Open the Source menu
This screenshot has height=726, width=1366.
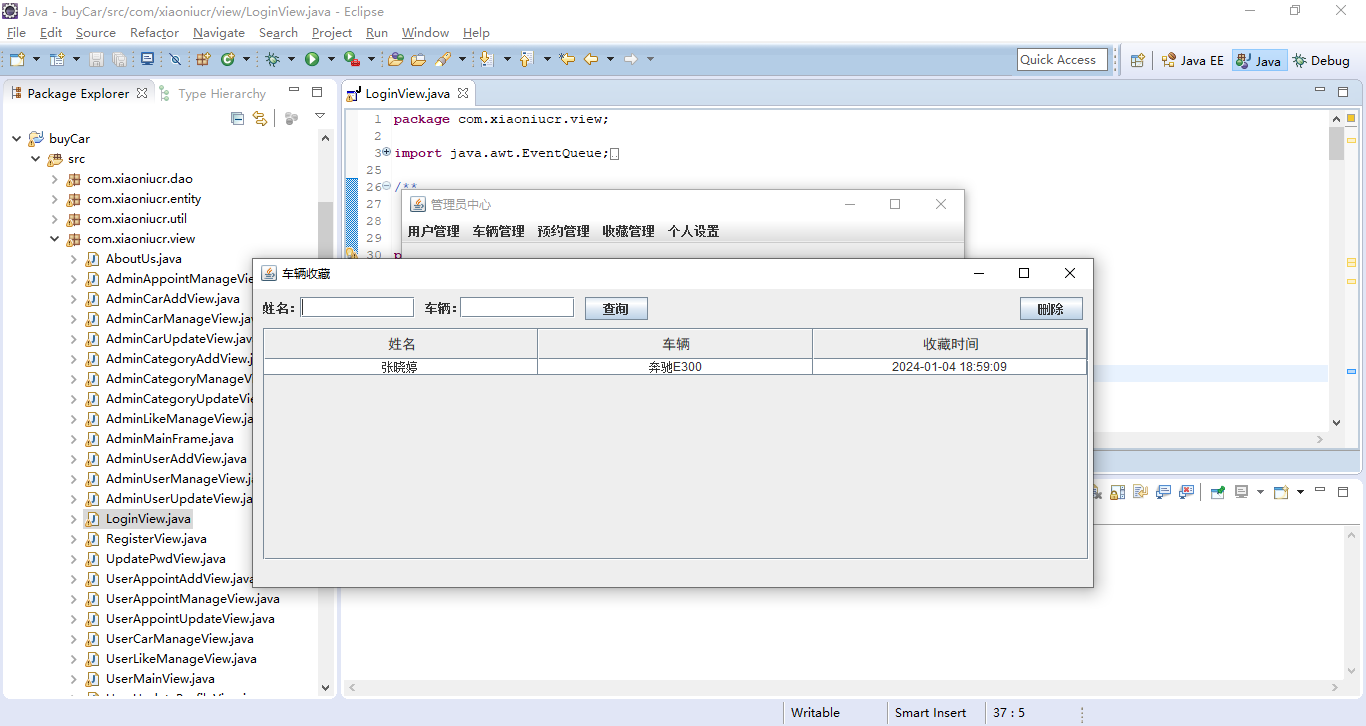click(x=96, y=33)
